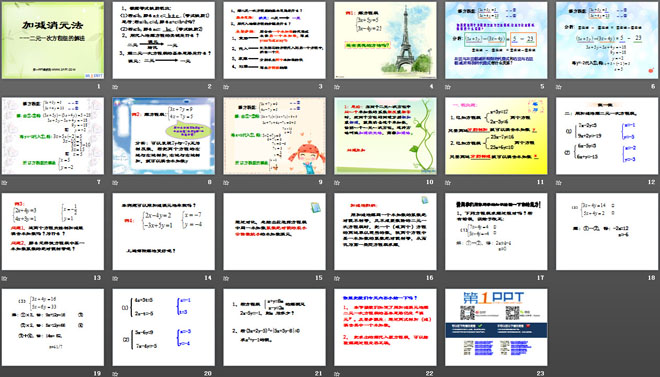660x377 pixels.
Task: Select the last slide with 第1PPT logo
Action: pos(496,327)
